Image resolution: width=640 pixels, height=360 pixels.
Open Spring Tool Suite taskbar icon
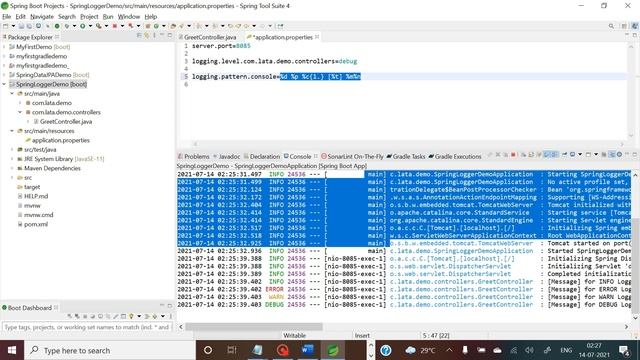(333, 350)
